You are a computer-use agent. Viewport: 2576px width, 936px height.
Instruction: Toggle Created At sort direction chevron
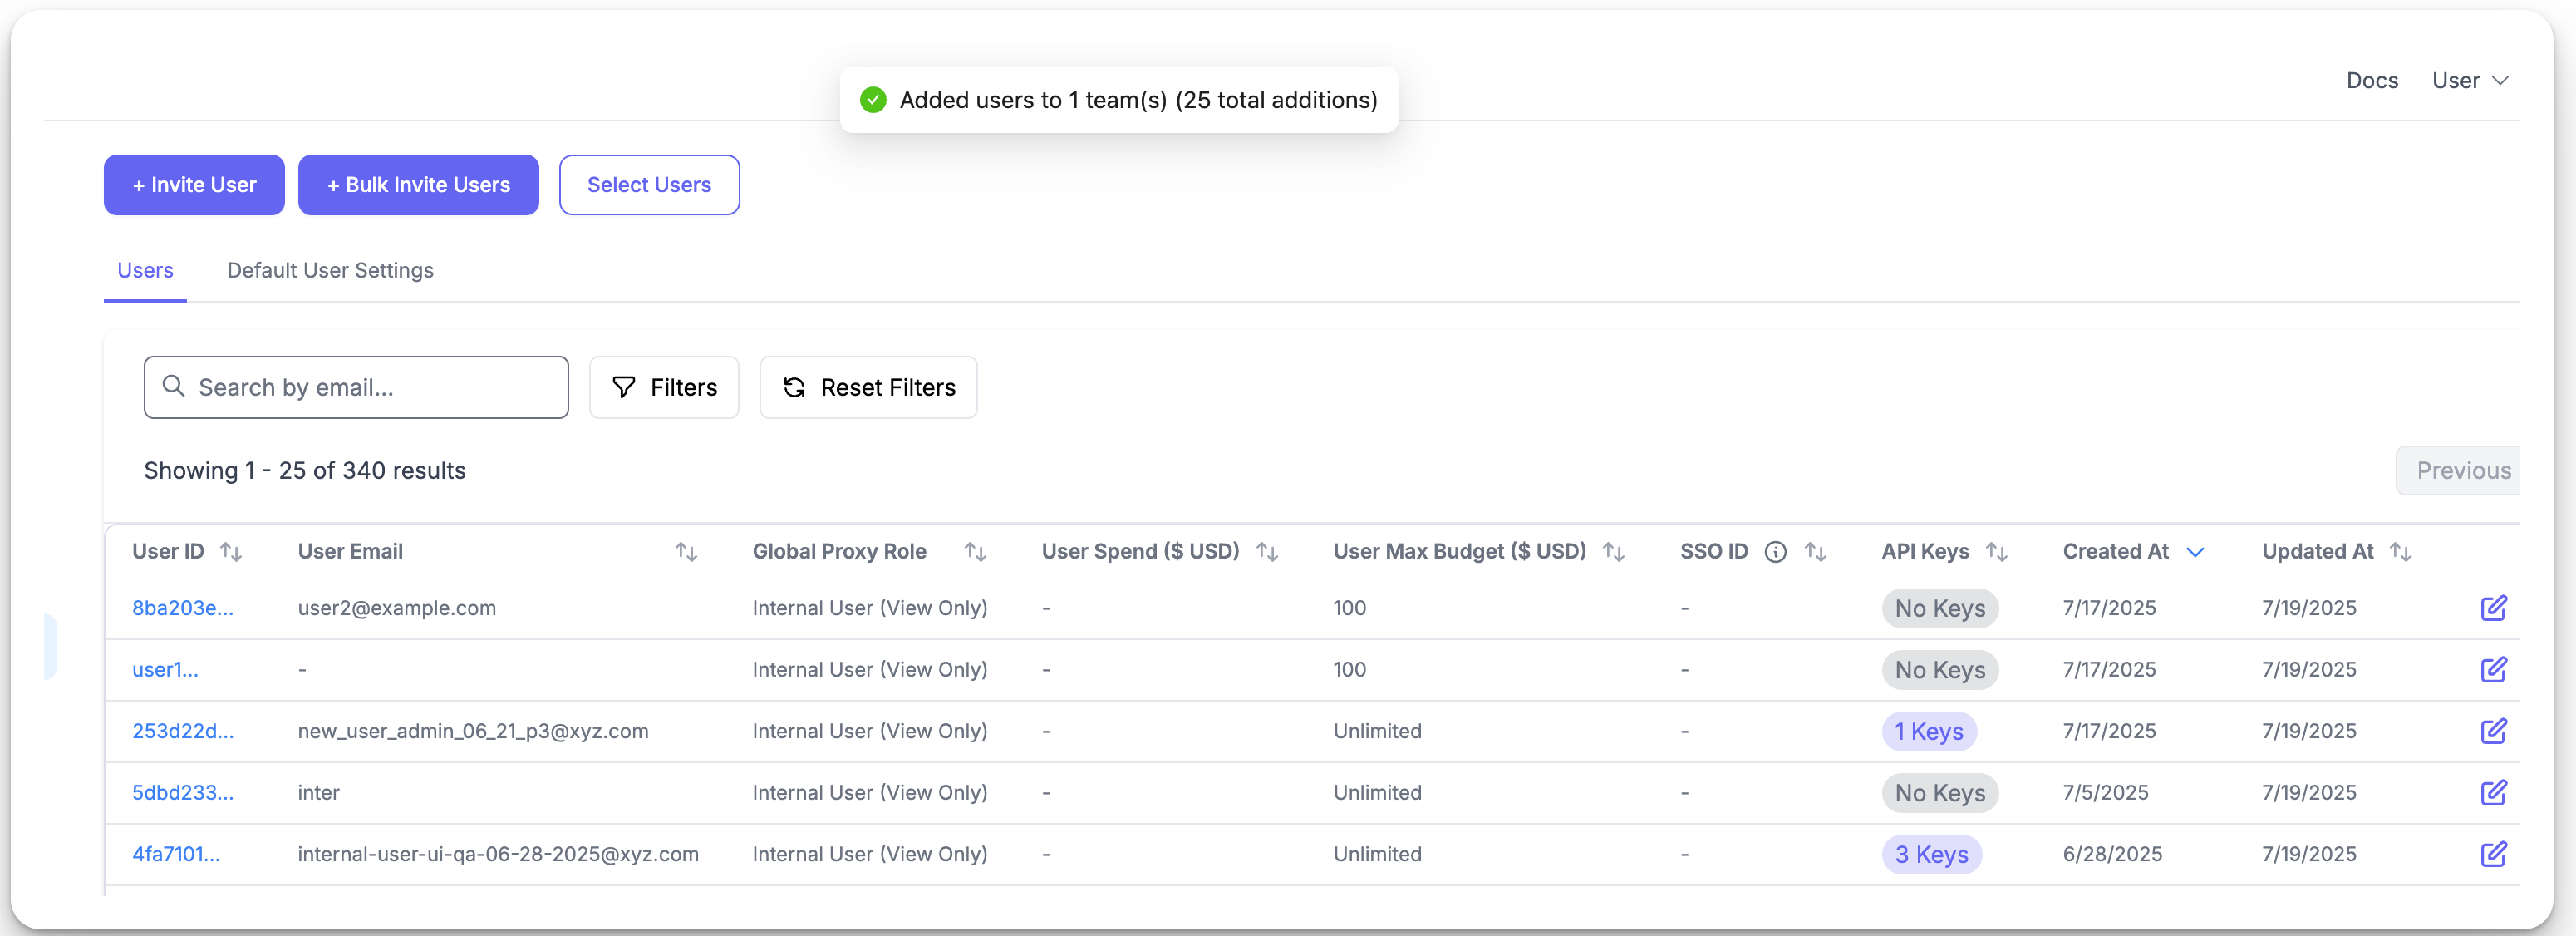[2195, 552]
